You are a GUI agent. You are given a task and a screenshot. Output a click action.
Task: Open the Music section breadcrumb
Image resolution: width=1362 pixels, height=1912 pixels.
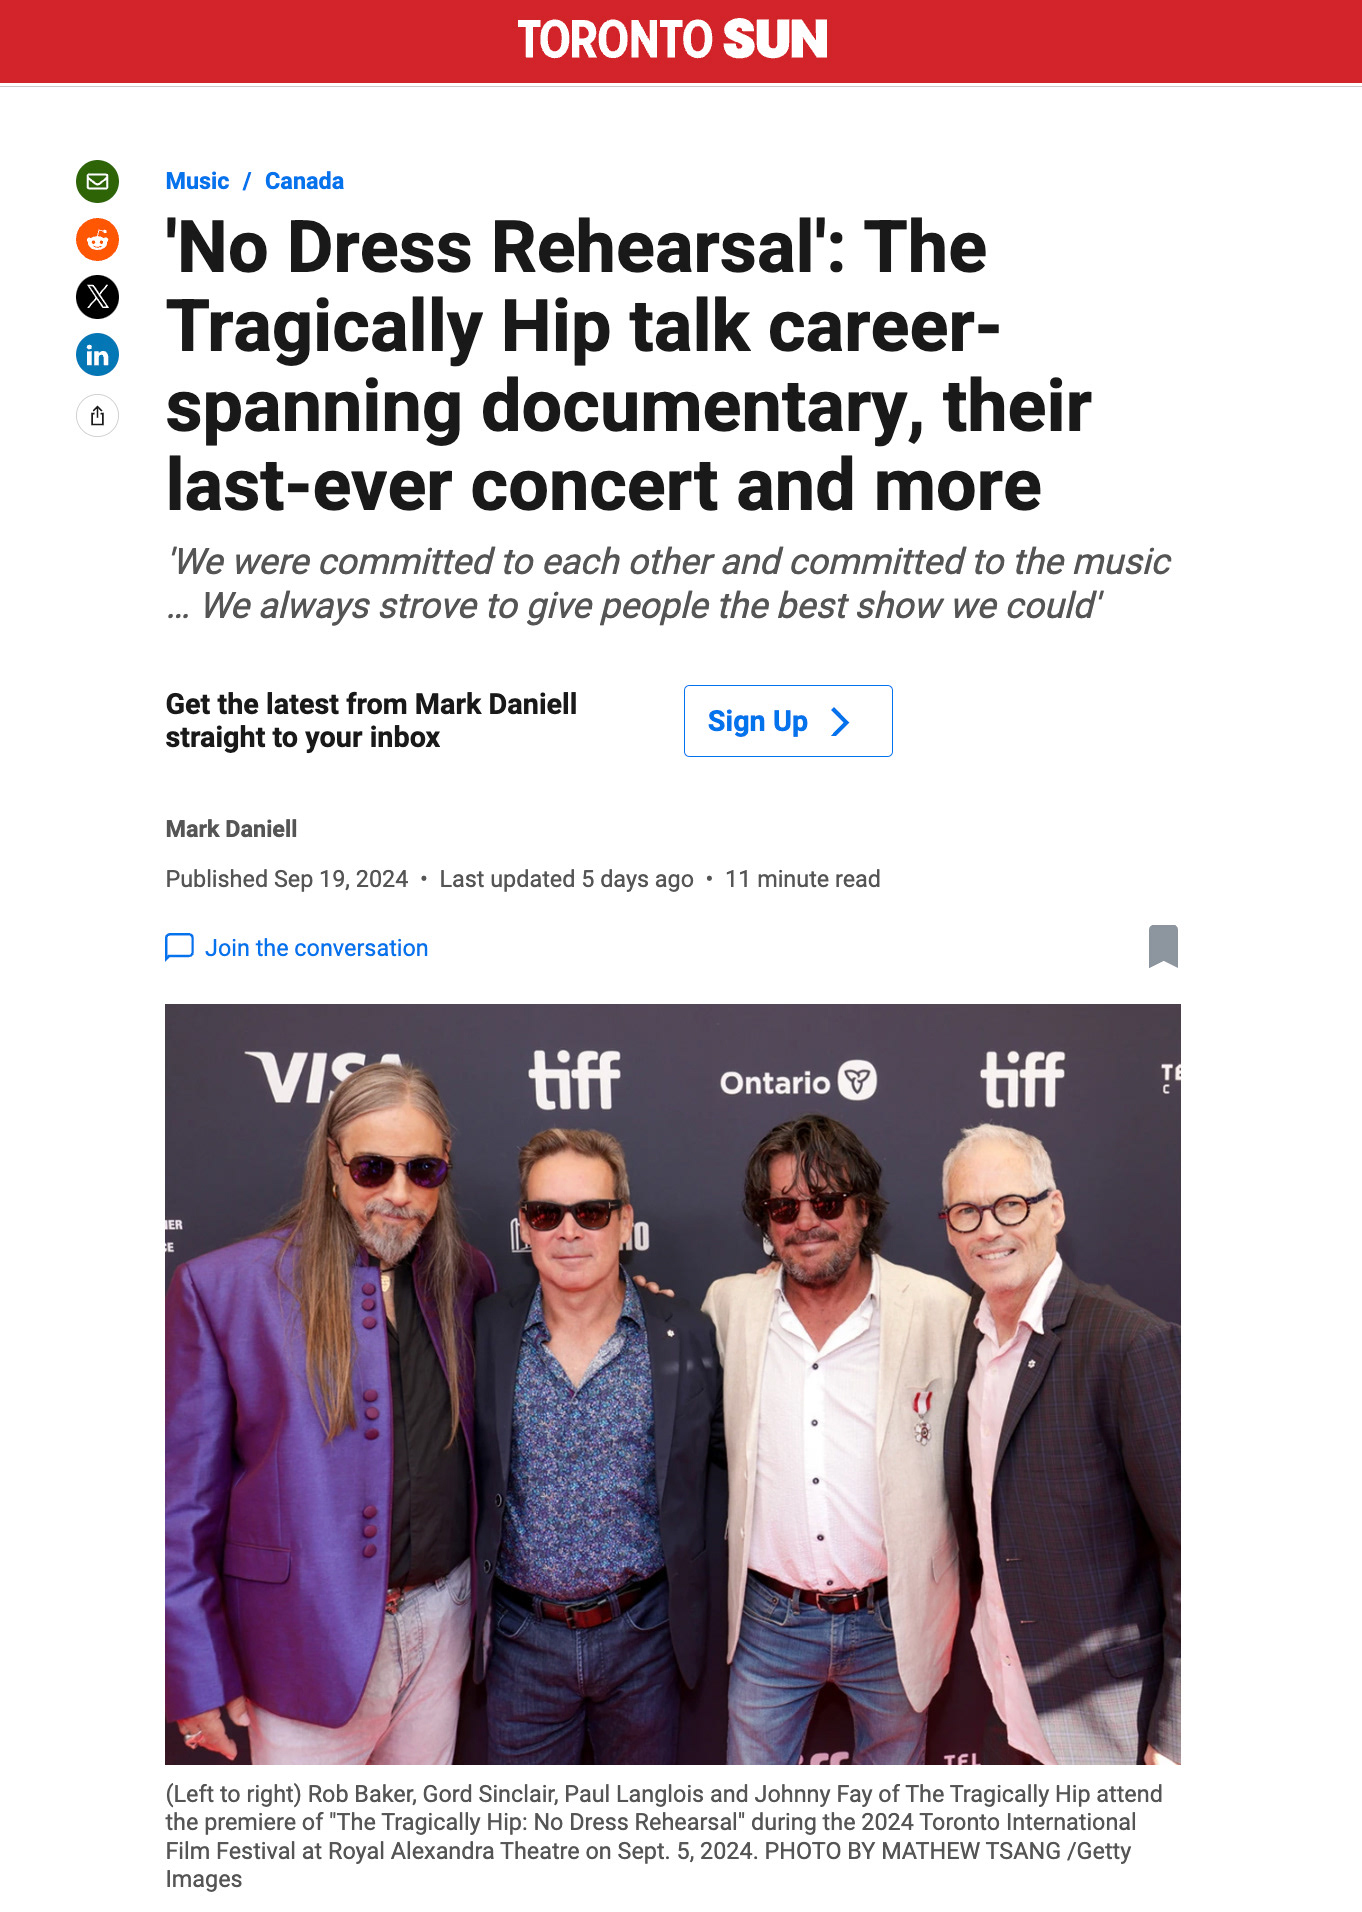point(197,181)
